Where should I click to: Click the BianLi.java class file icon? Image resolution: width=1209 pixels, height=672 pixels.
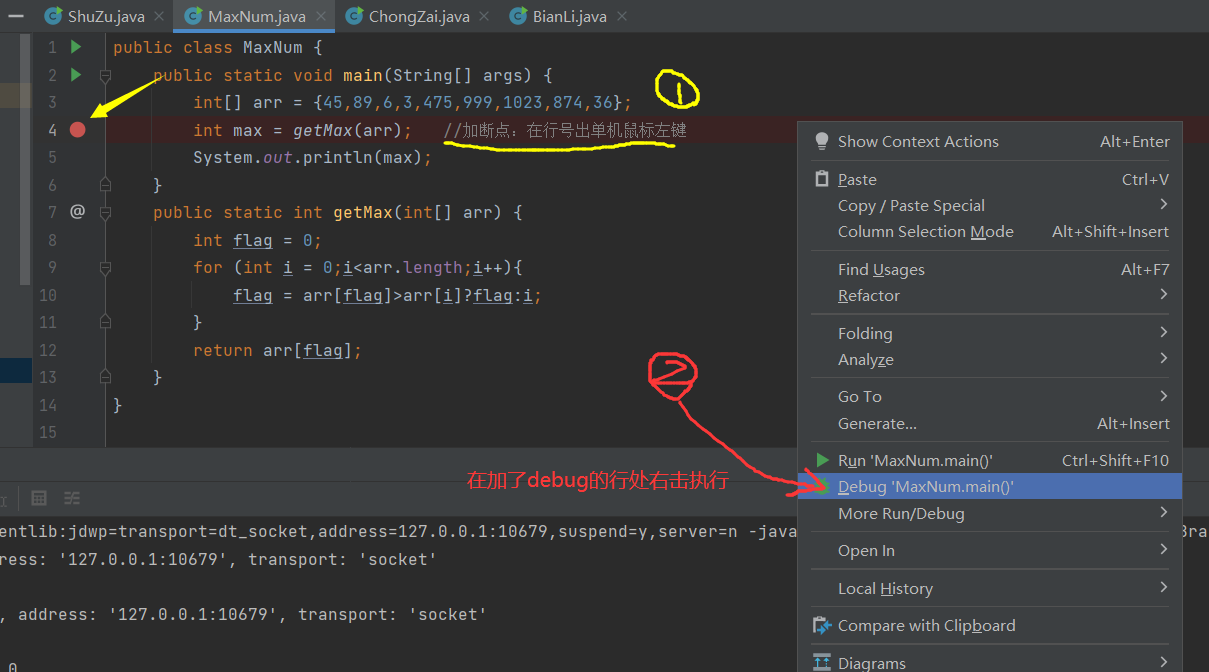(x=518, y=16)
